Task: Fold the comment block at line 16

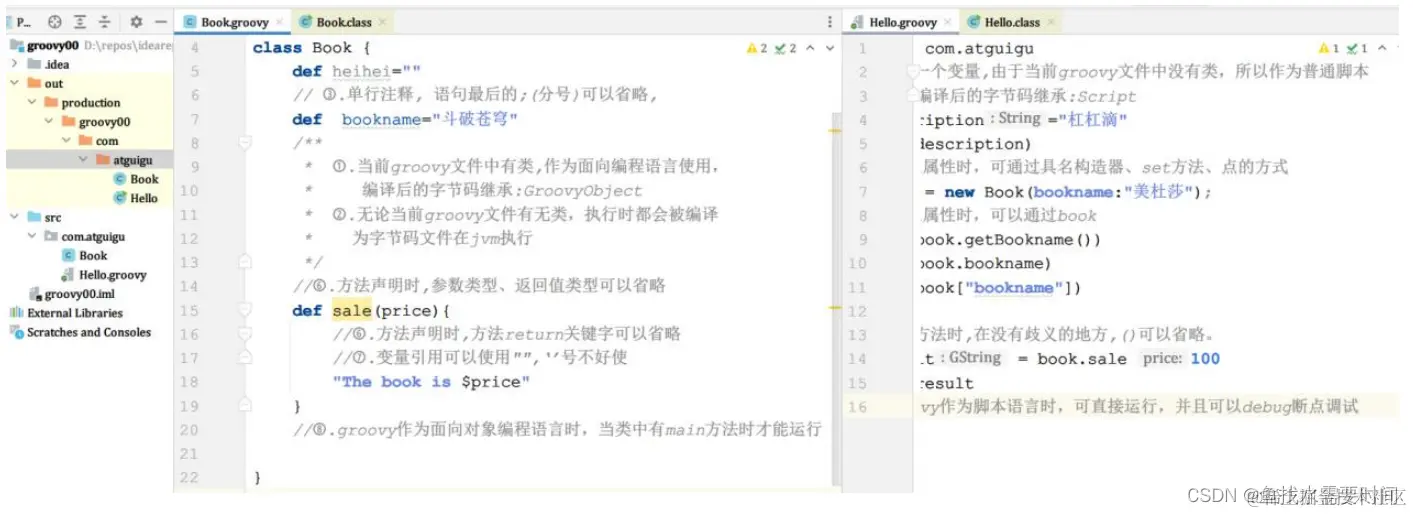Action: click(x=244, y=334)
